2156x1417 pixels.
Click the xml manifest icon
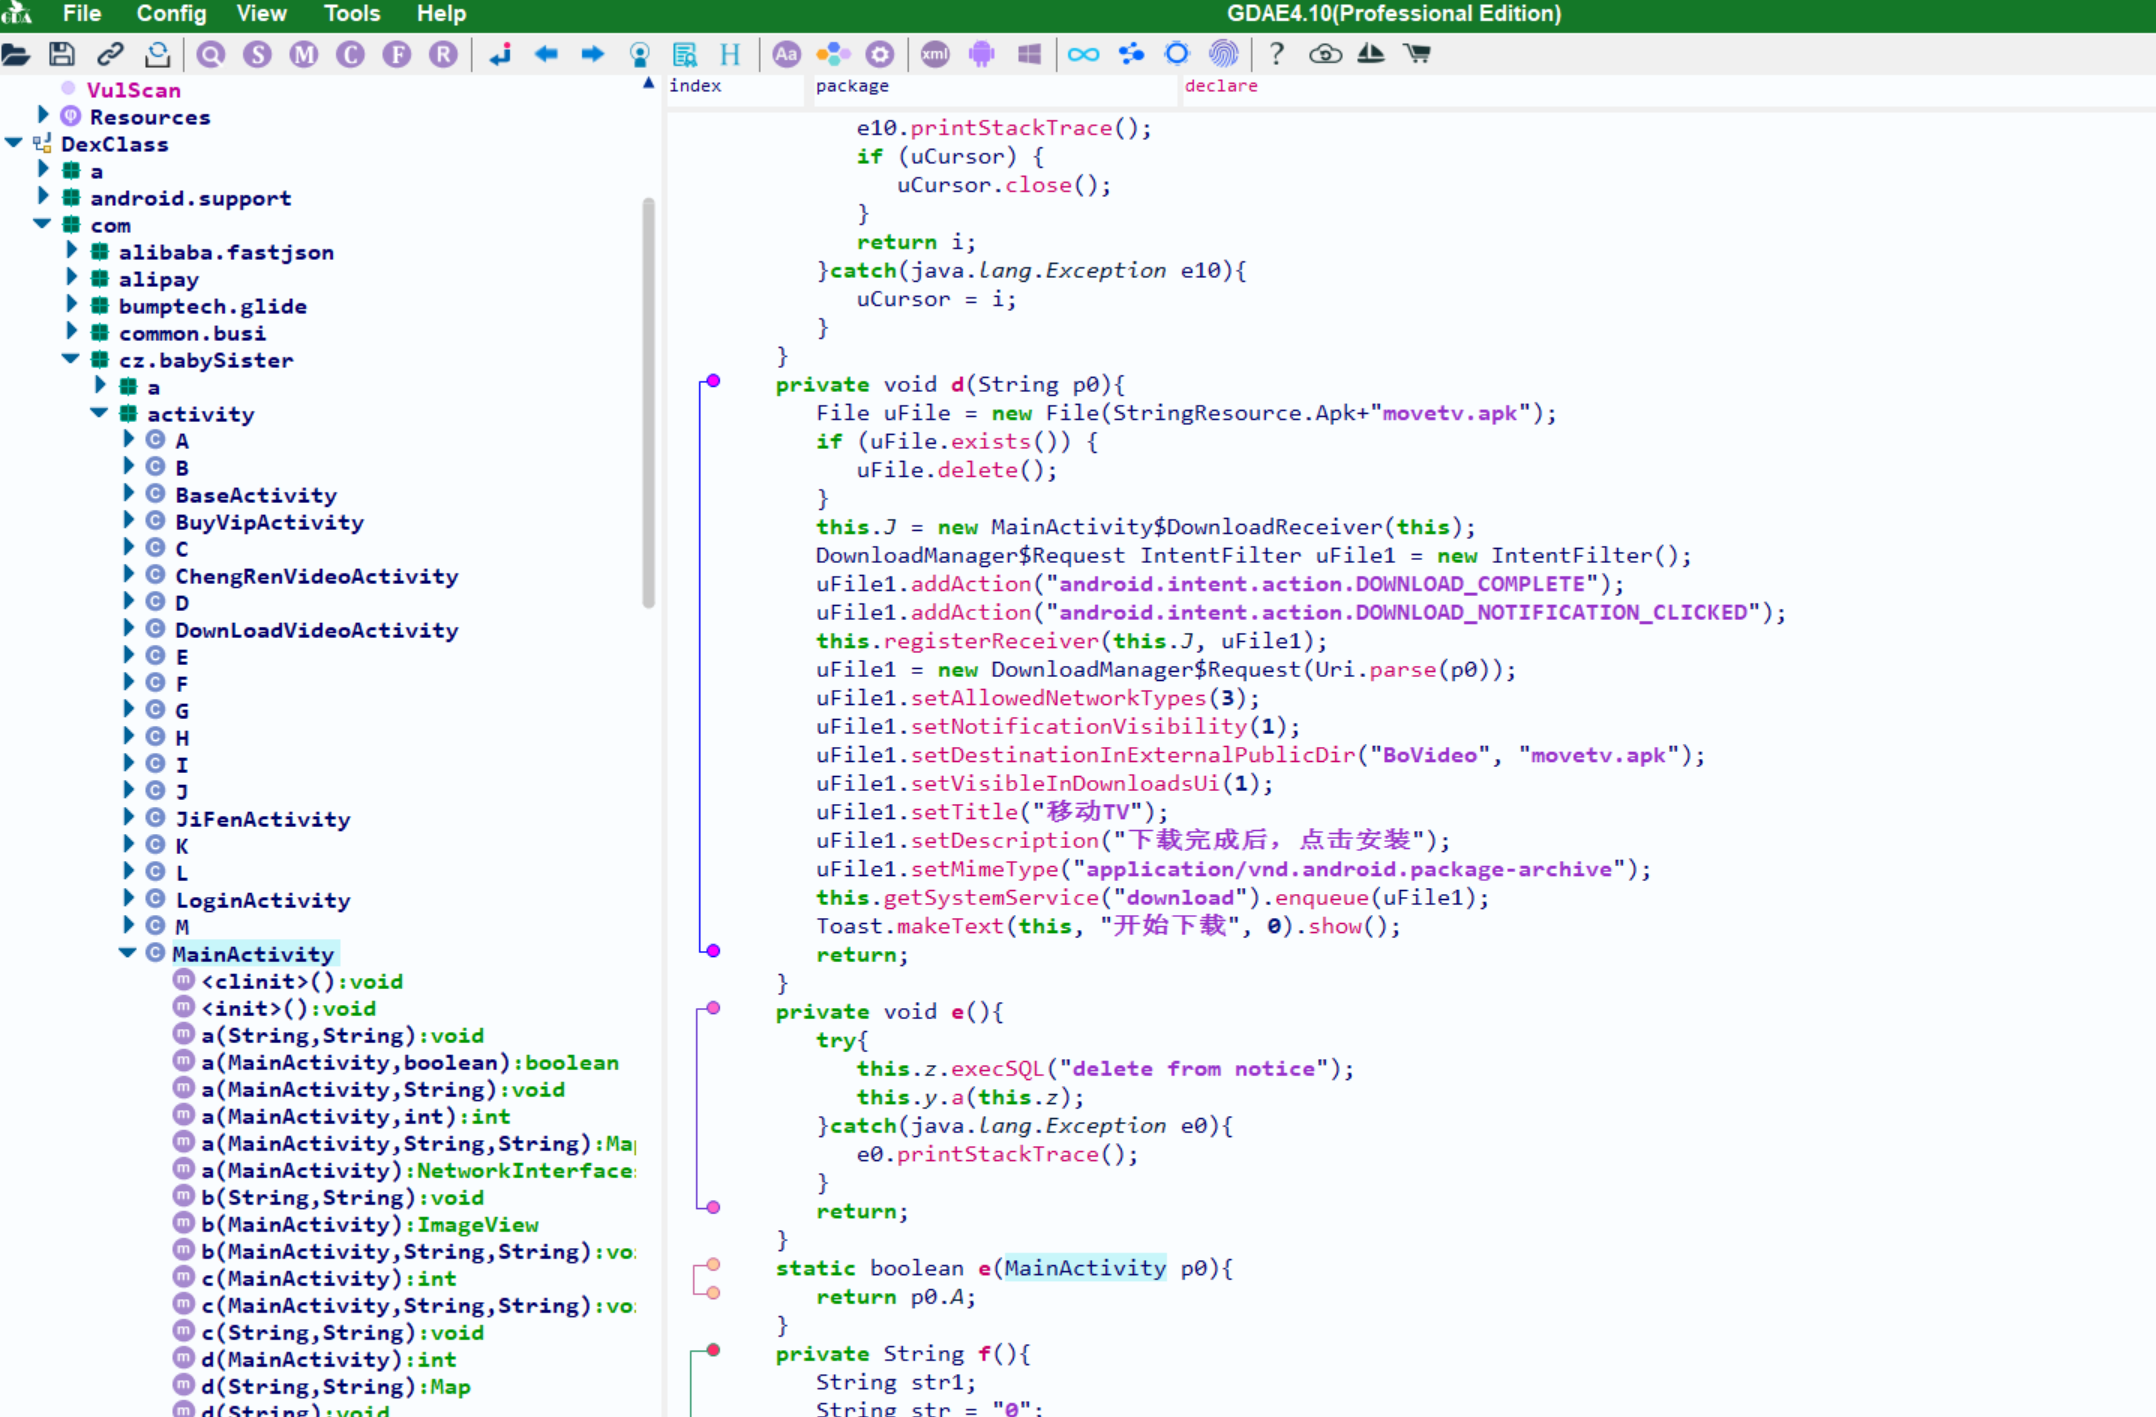coord(935,54)
